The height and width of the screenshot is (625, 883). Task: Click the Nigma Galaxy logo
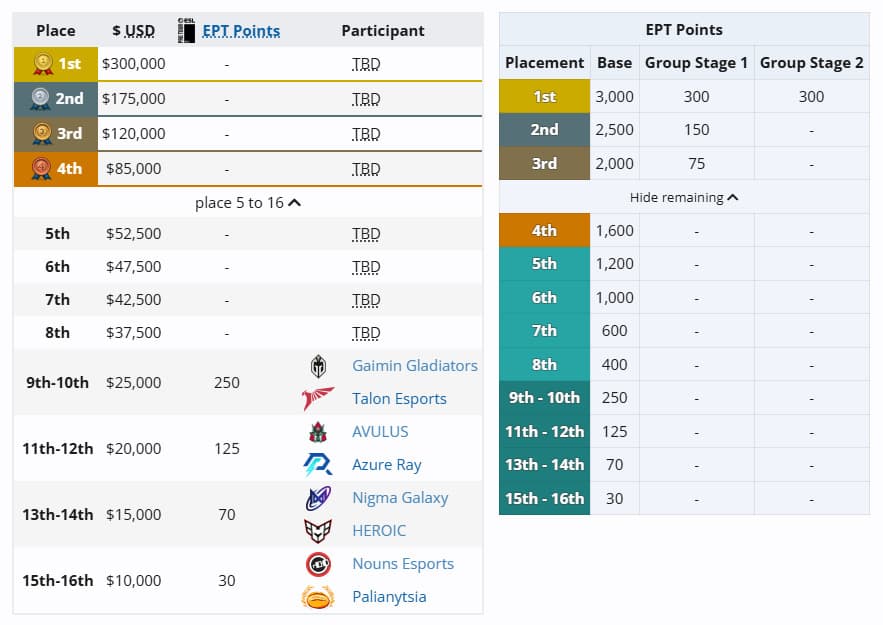pos(318,498)
